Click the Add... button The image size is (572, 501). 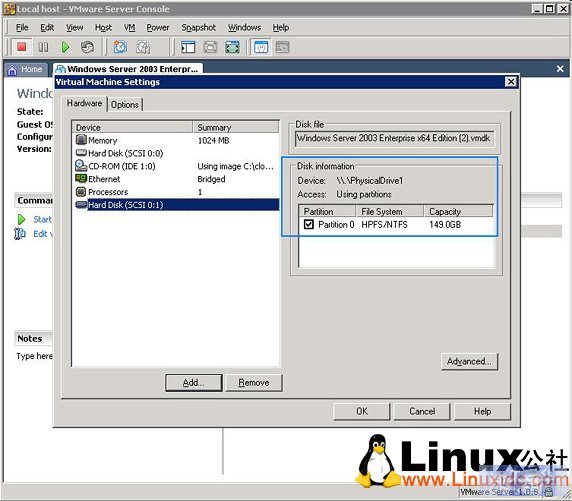coord(193,382)
